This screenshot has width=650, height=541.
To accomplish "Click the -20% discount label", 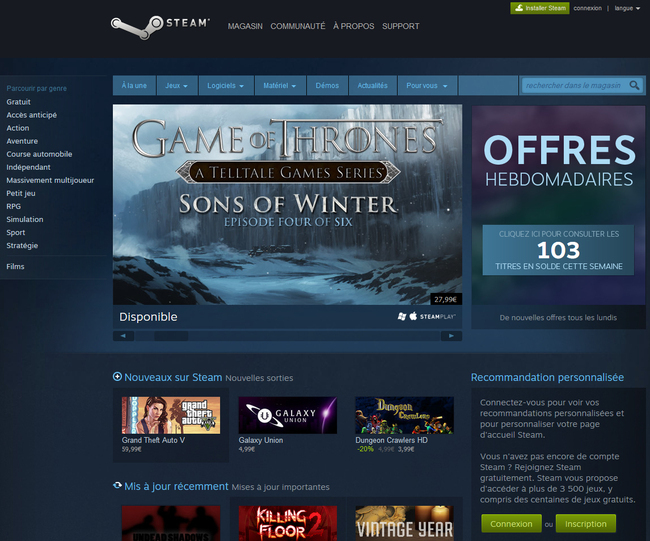I will point(365,449).
